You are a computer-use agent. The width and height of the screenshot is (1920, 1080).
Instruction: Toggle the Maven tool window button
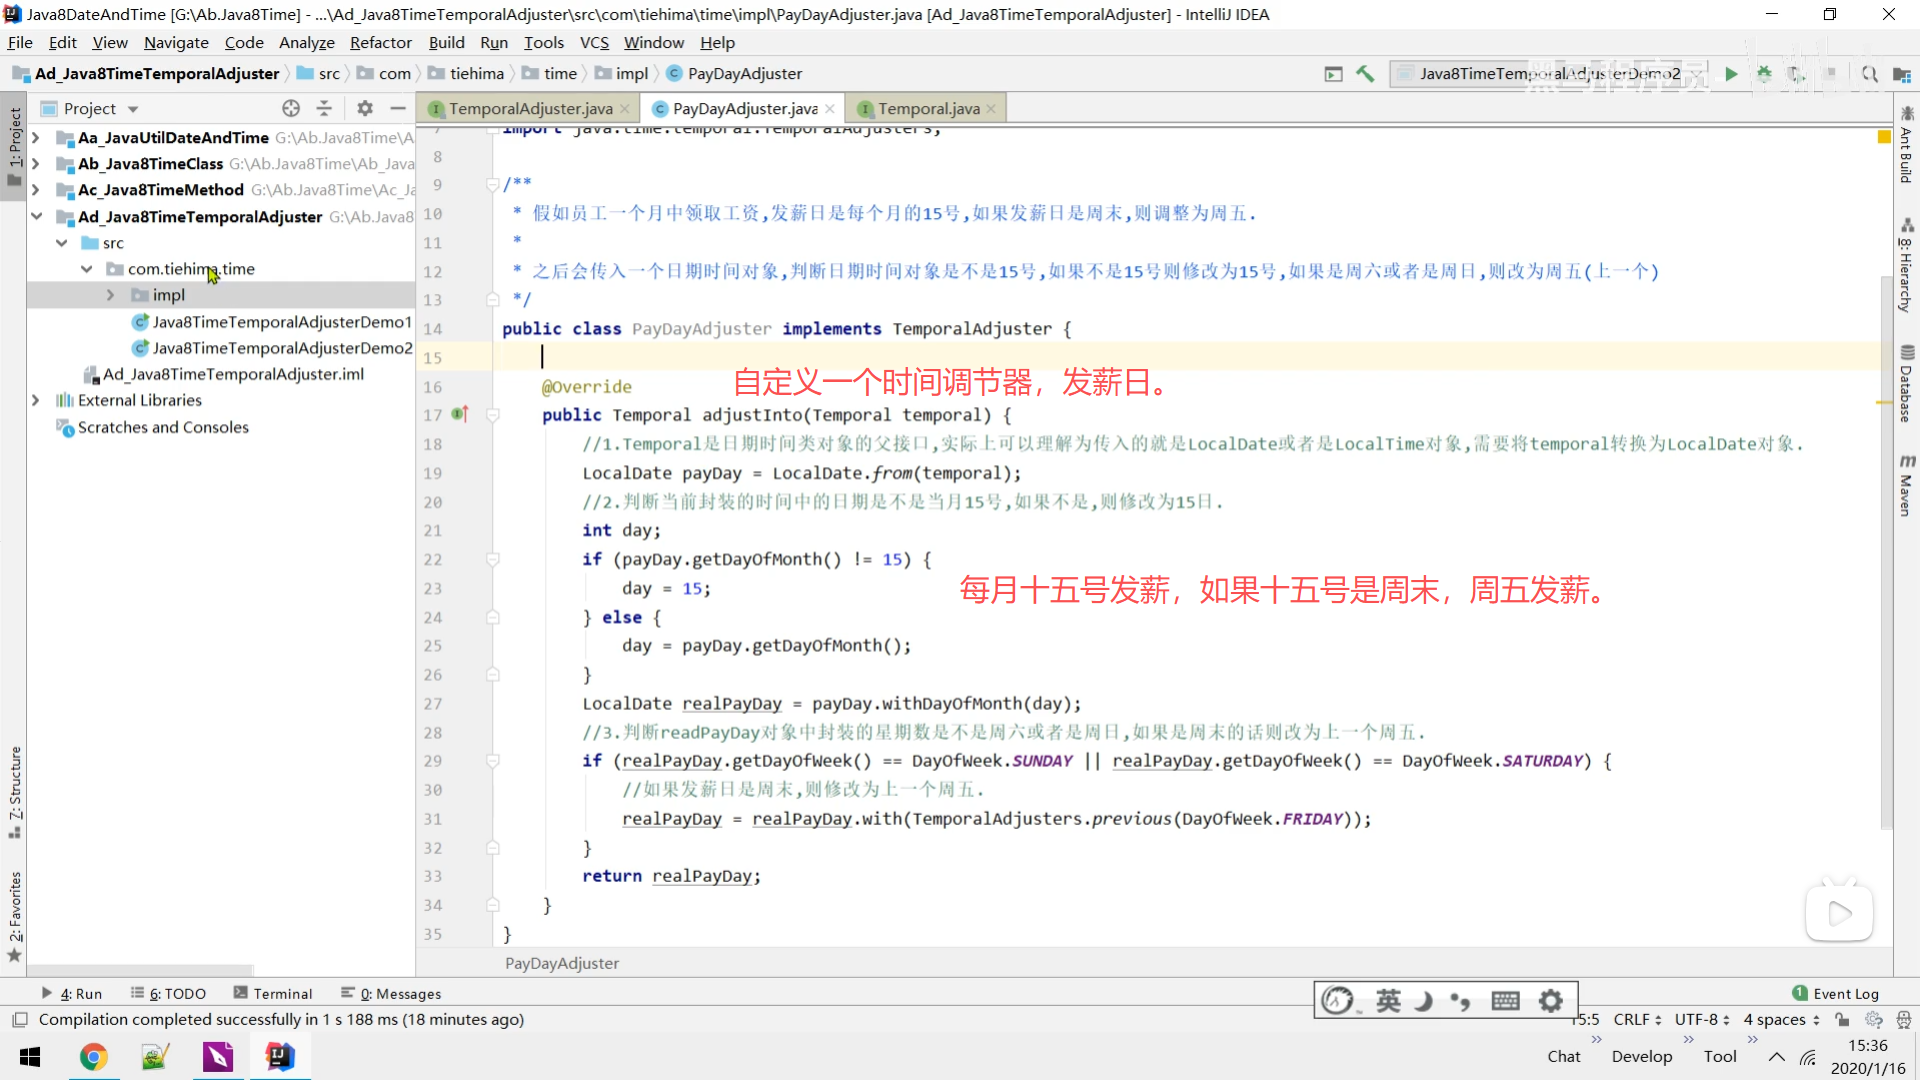point(1906,485)
